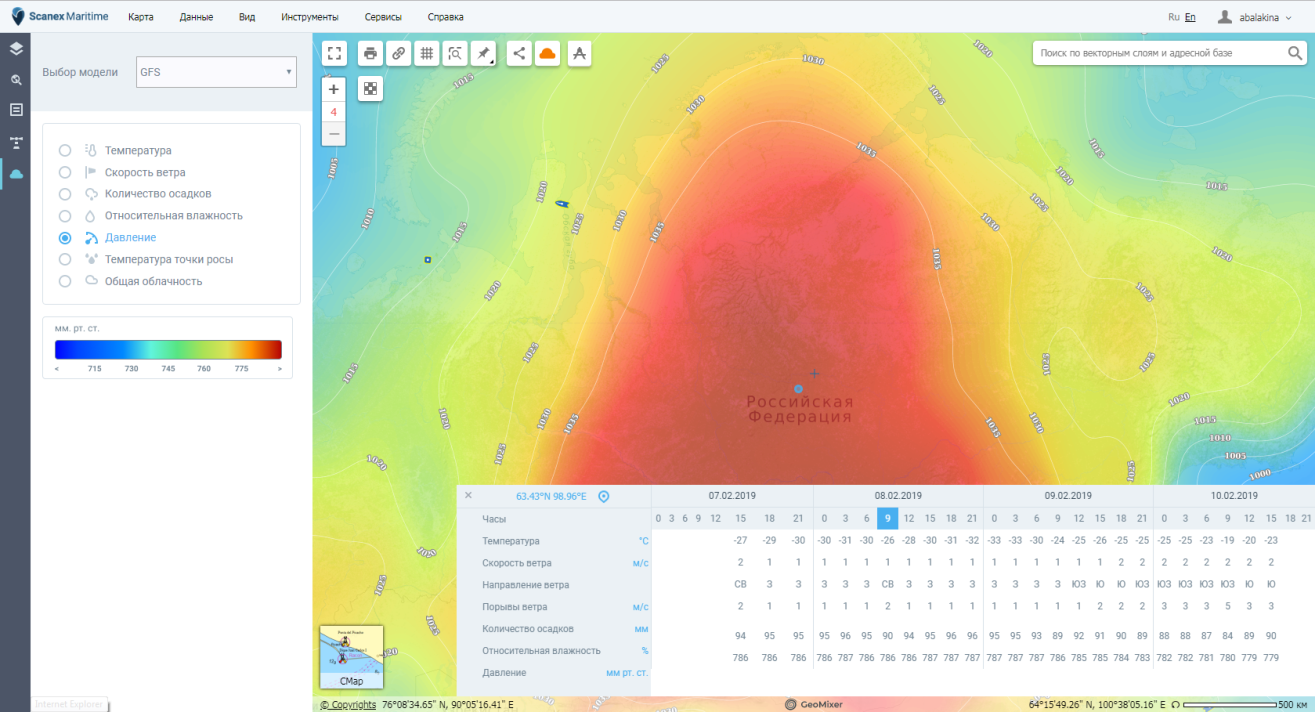Click the checkerboard transparency icon
This screenshot has width=1315, height=712.
(370, 88)
